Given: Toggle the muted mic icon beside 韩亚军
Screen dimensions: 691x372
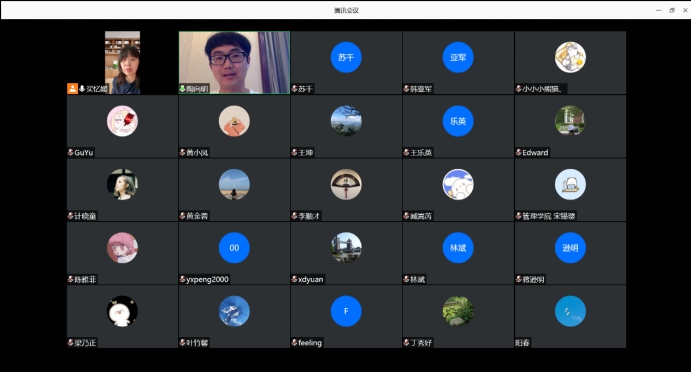Looking at the screenshot, I should tap(406, 89).
